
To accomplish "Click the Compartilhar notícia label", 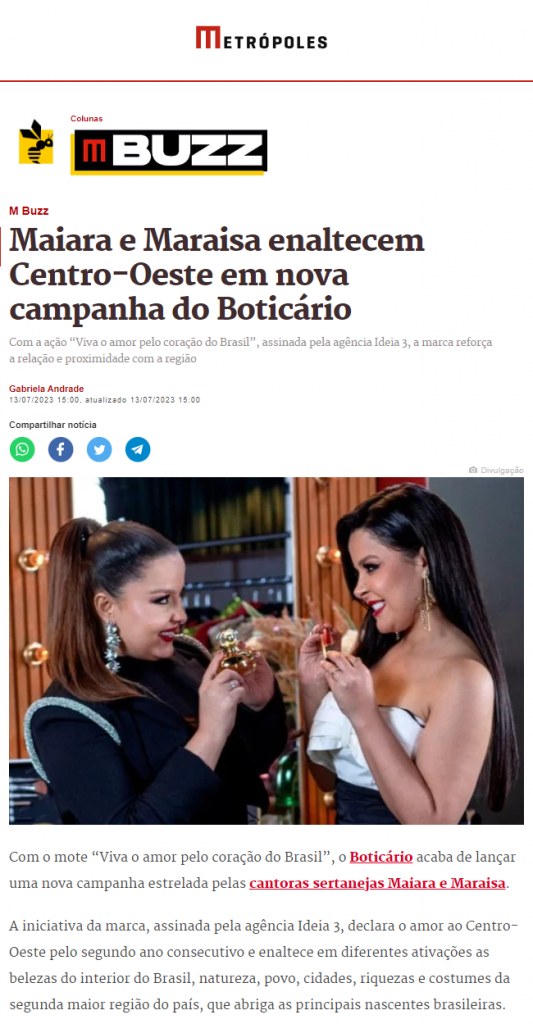I will click(x=53, y=425).
